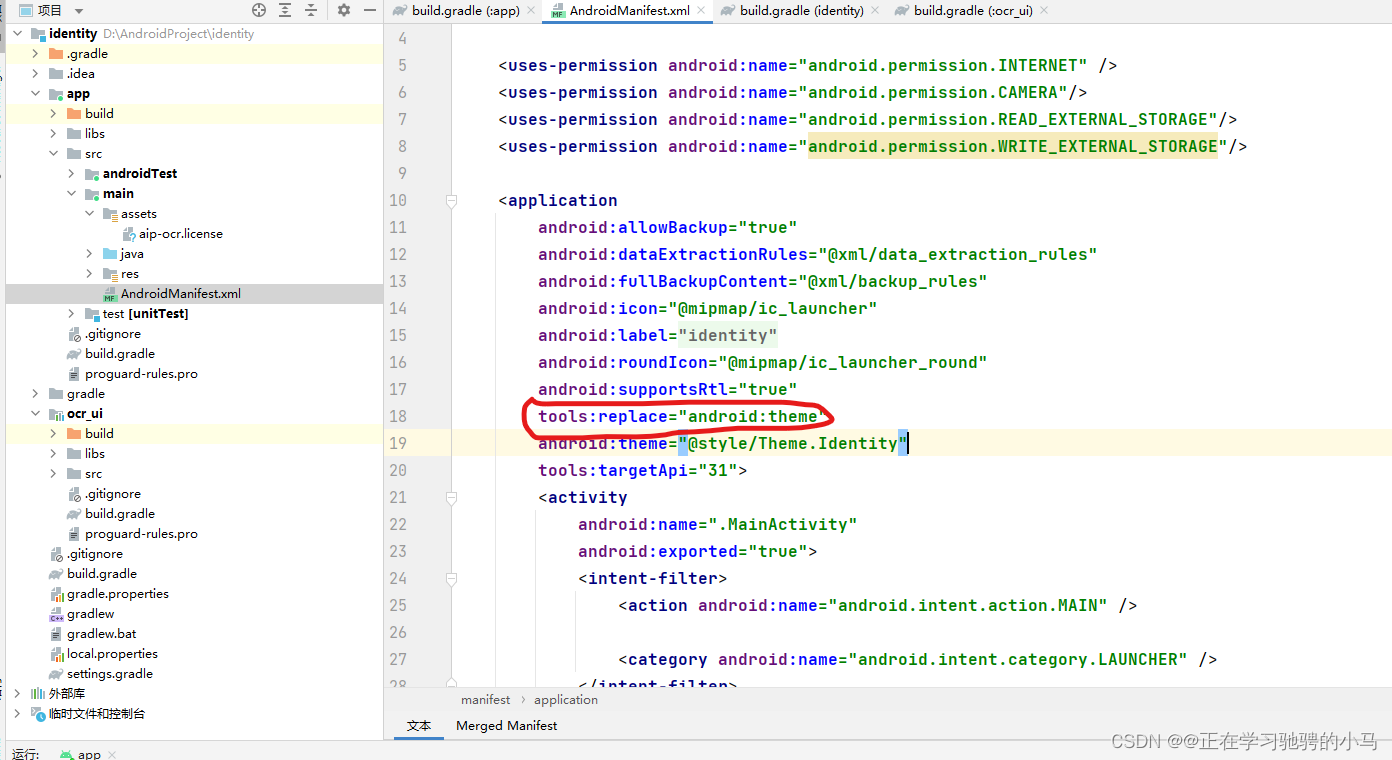Click the ocr_ui module folder icon
1392x760 pixels.
pos(56,414)
